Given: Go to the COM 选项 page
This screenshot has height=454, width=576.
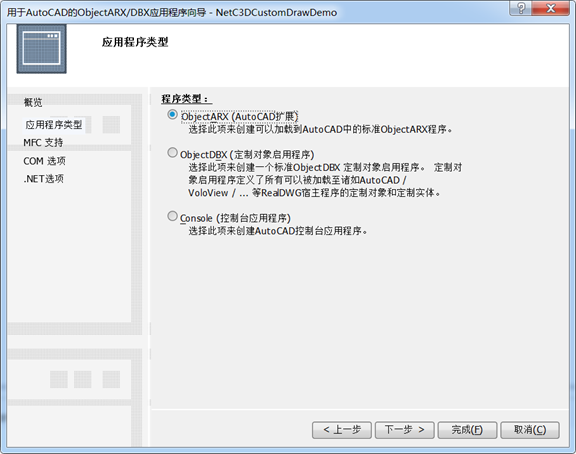Looking at the screenshot, I should [x=44, y=161].
